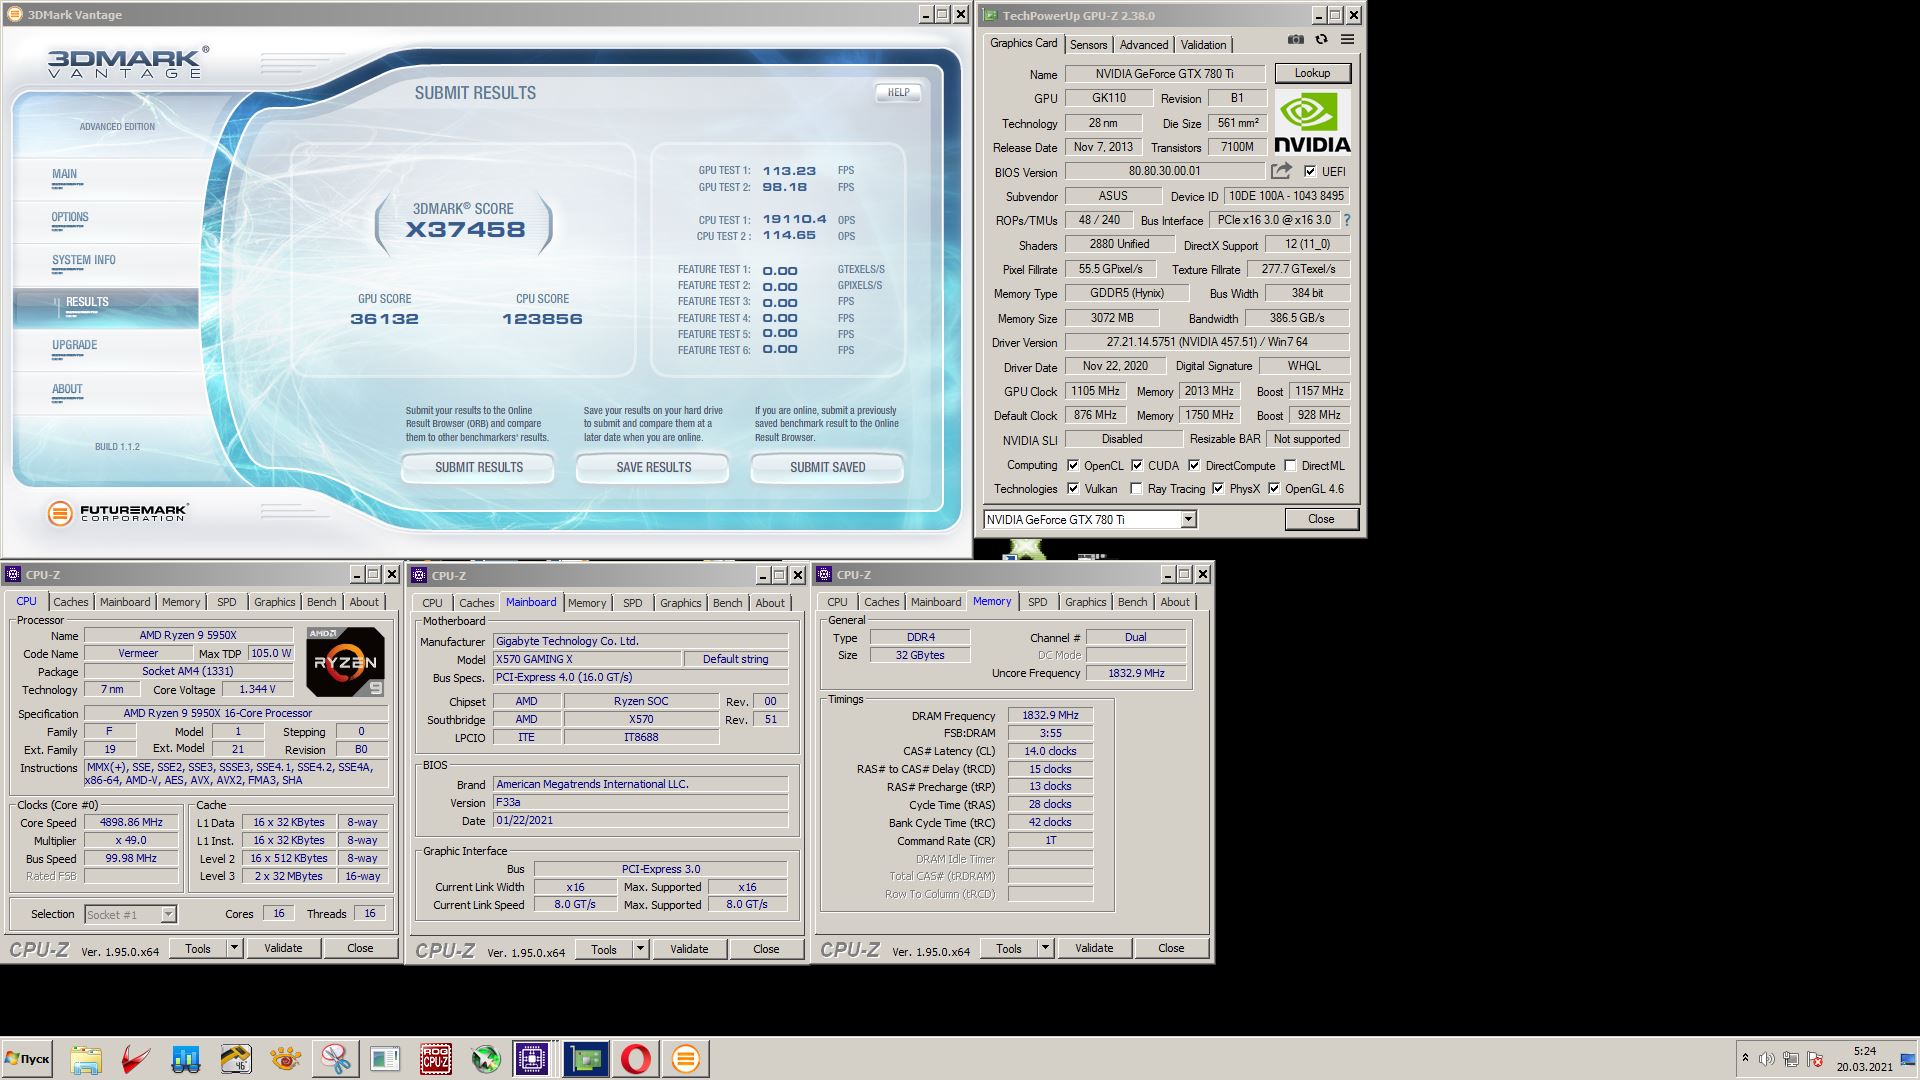Toggle the Vulkan checkbox
The image size is (1920, 1080).
point(1073,488)
